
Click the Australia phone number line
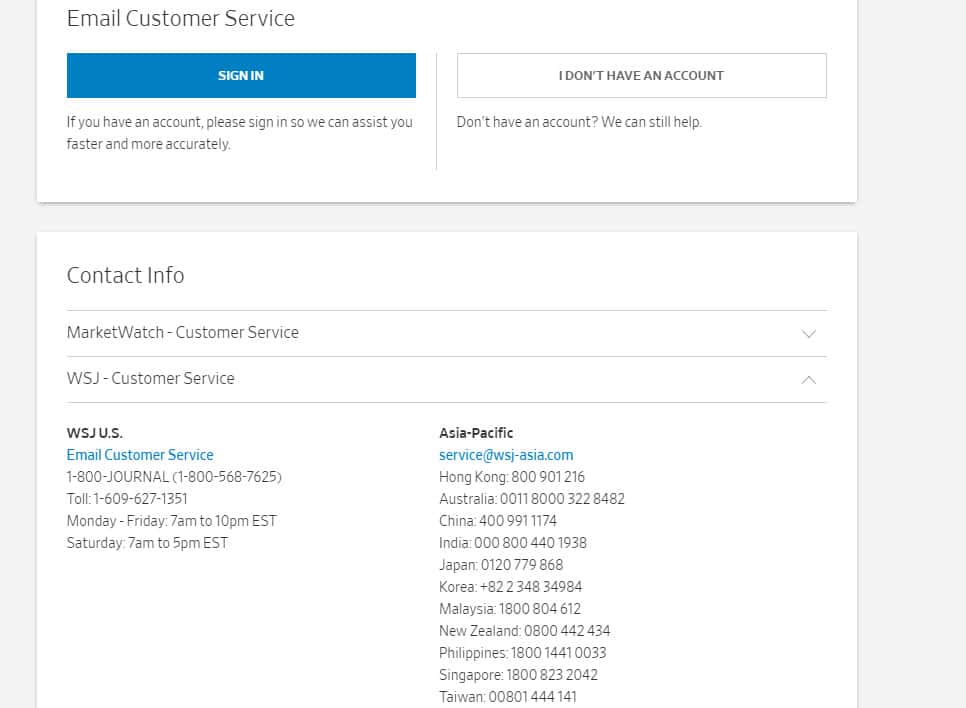(x=532, y=499)
